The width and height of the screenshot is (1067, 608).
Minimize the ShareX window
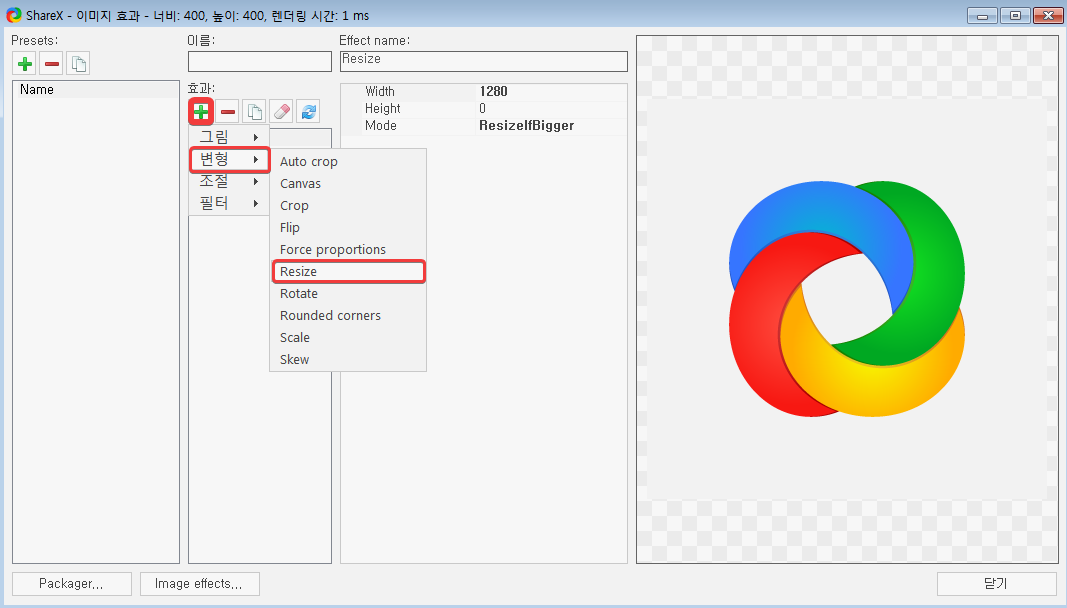pos(982,16)
